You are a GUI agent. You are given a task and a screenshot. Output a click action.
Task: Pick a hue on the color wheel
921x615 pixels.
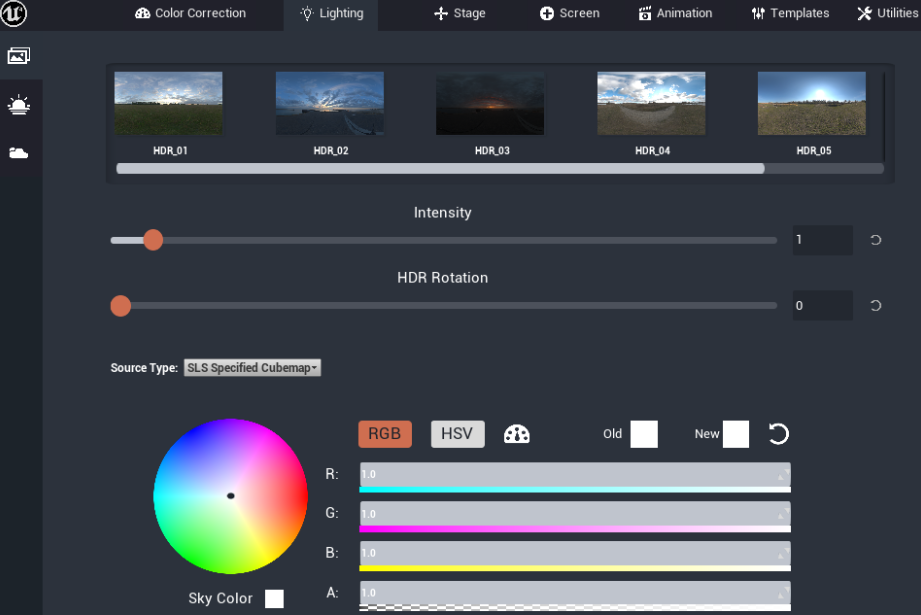(230, 496)
